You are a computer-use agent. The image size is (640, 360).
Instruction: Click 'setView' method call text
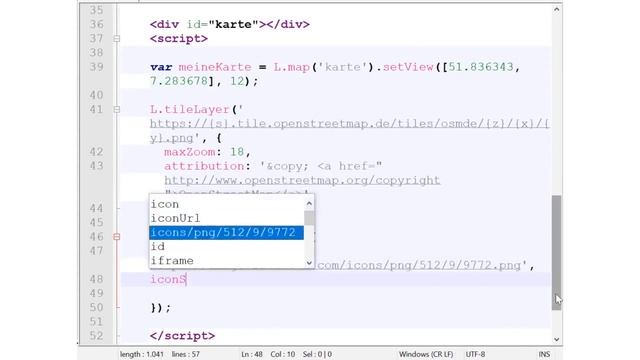coord(408,67)
